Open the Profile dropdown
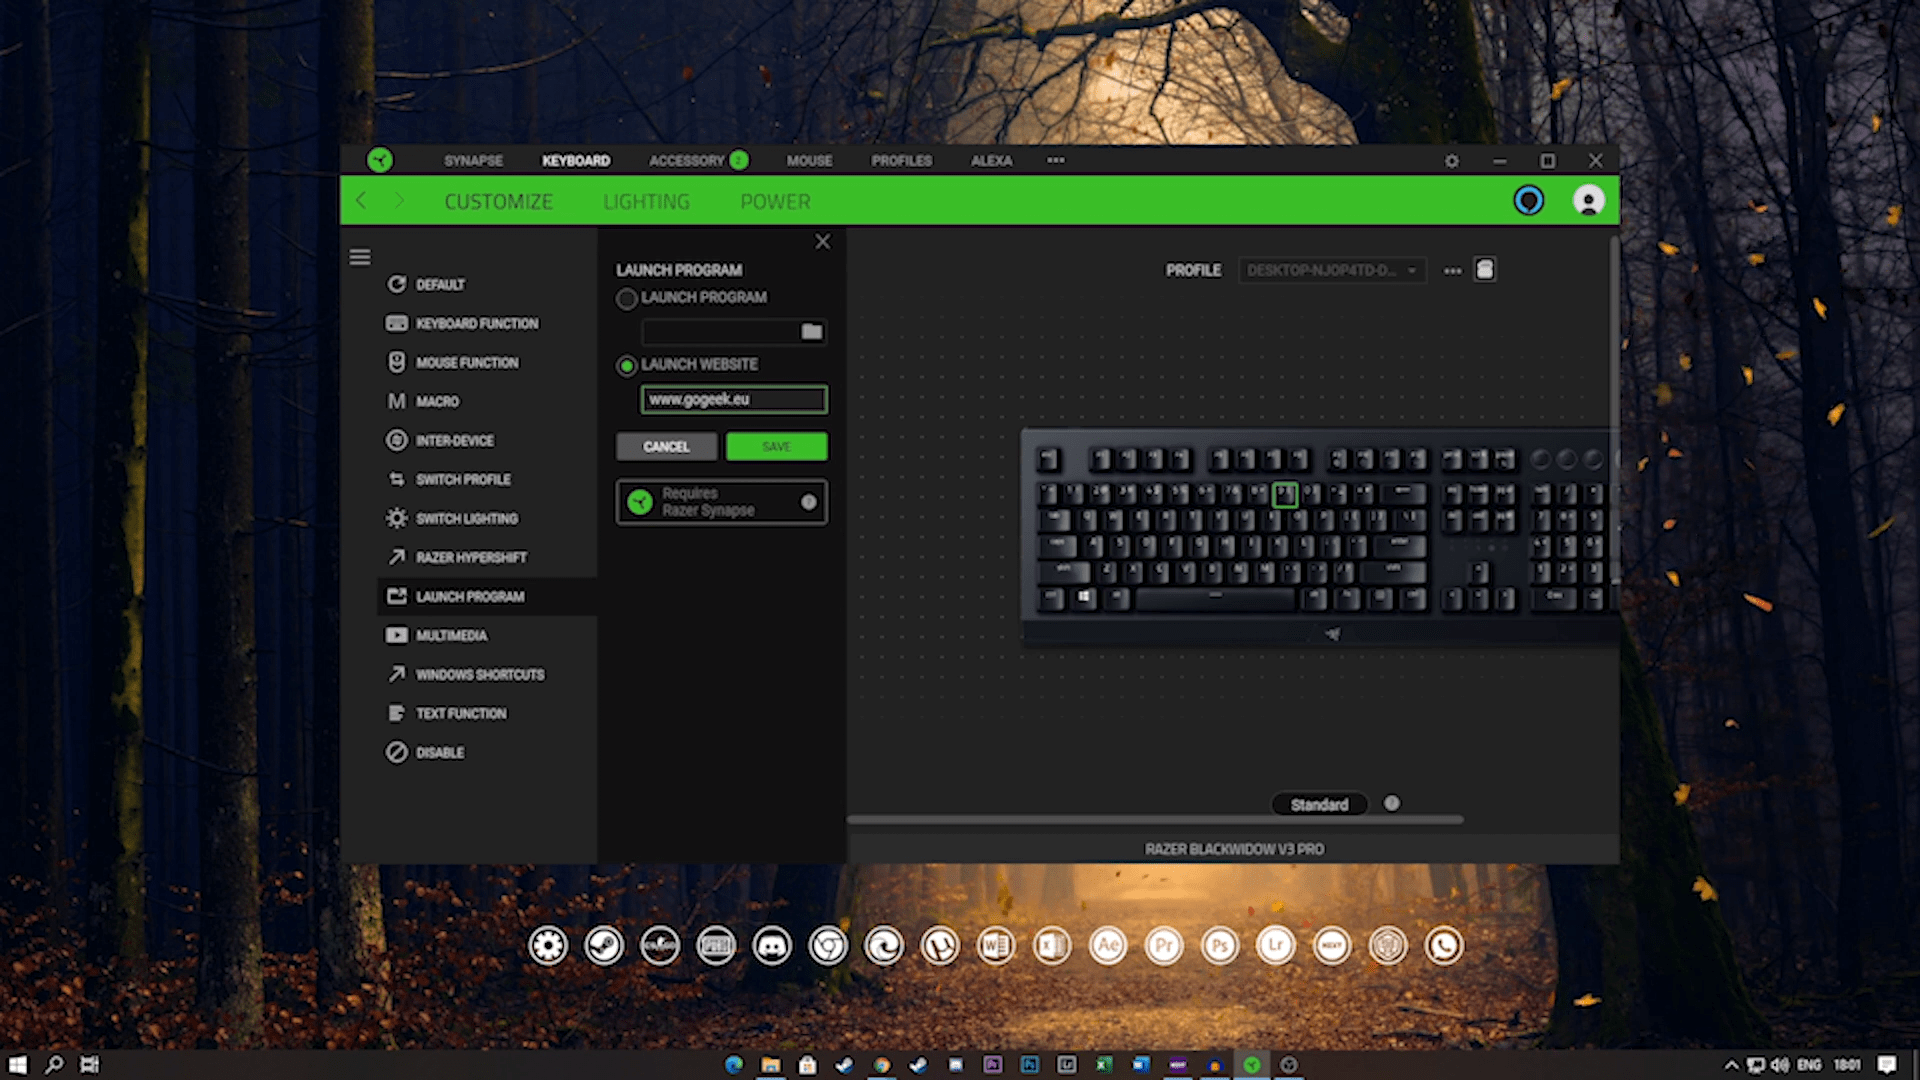This screenshot has height=1080, width=1920. pos(1332,271)
